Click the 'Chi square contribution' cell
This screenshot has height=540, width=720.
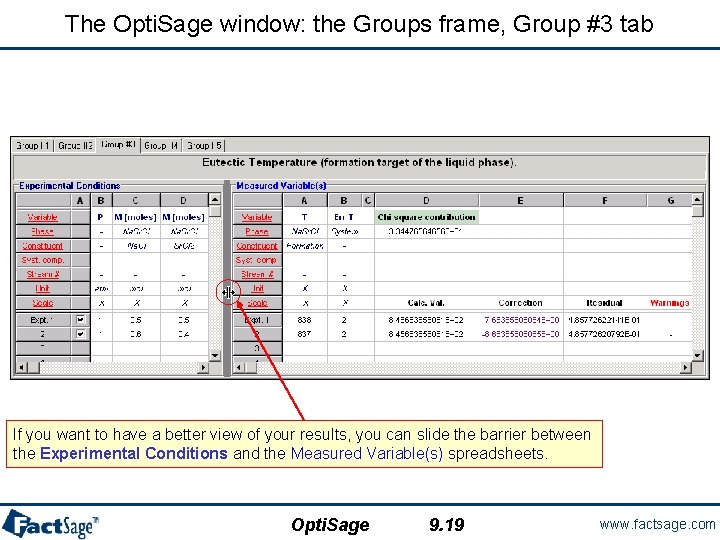pos(427,217)
